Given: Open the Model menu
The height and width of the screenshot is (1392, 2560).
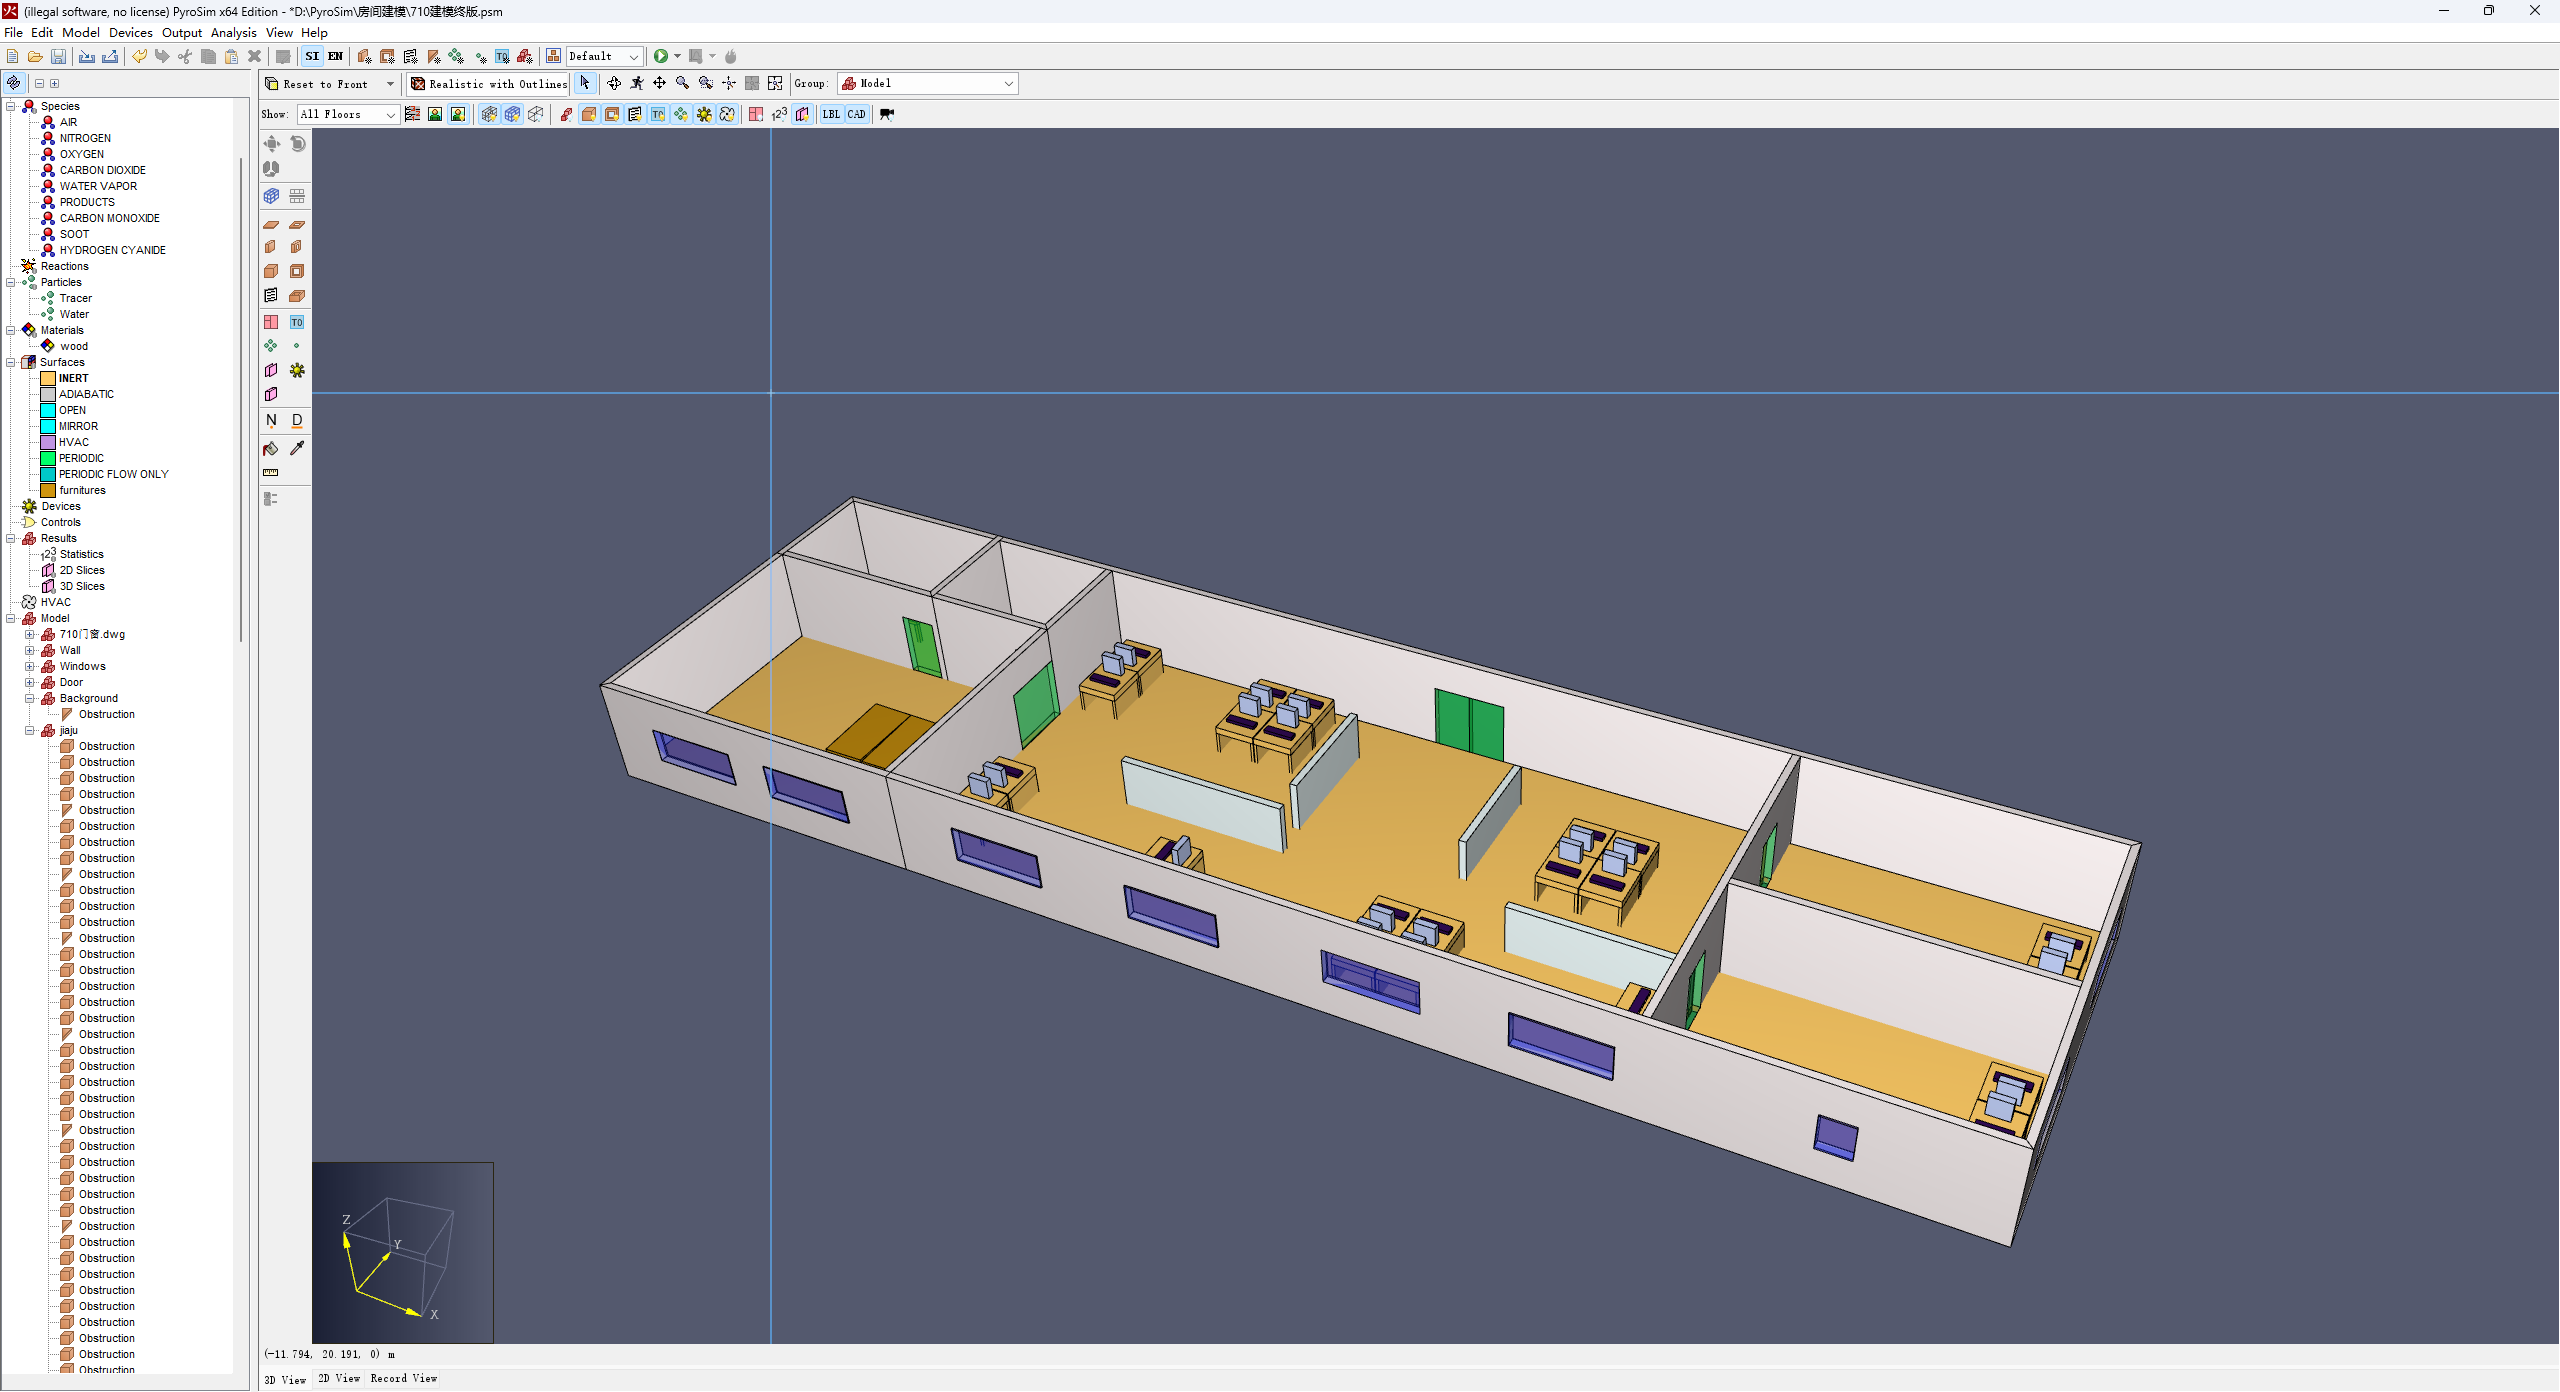Looking at the screenshot, I should pyautogui.click(x=81, y=33).
